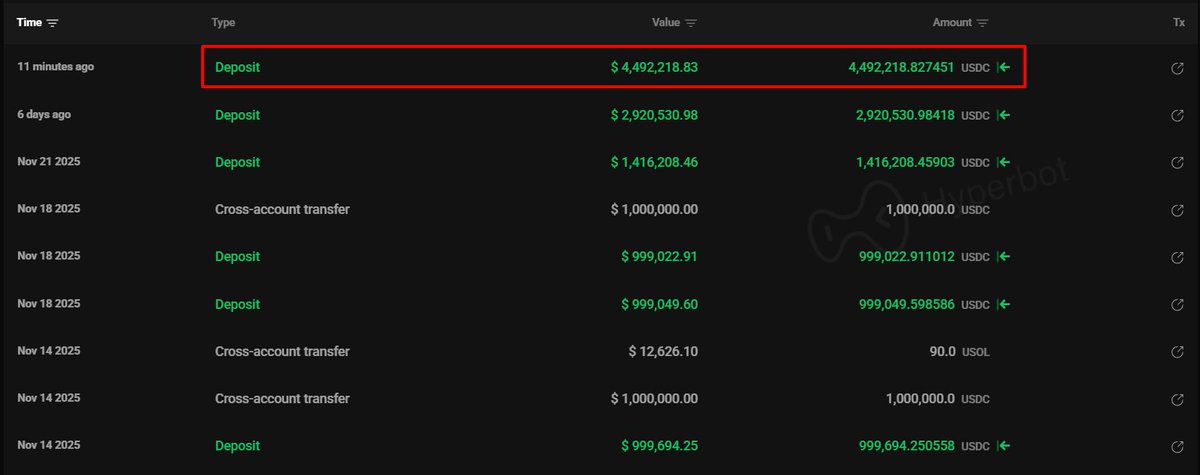Screen dimensions: 1200x475
Task: Open transaction link for the 90.0 USOL transfer
Action: pyautogui.click(x=1177, y=352)
